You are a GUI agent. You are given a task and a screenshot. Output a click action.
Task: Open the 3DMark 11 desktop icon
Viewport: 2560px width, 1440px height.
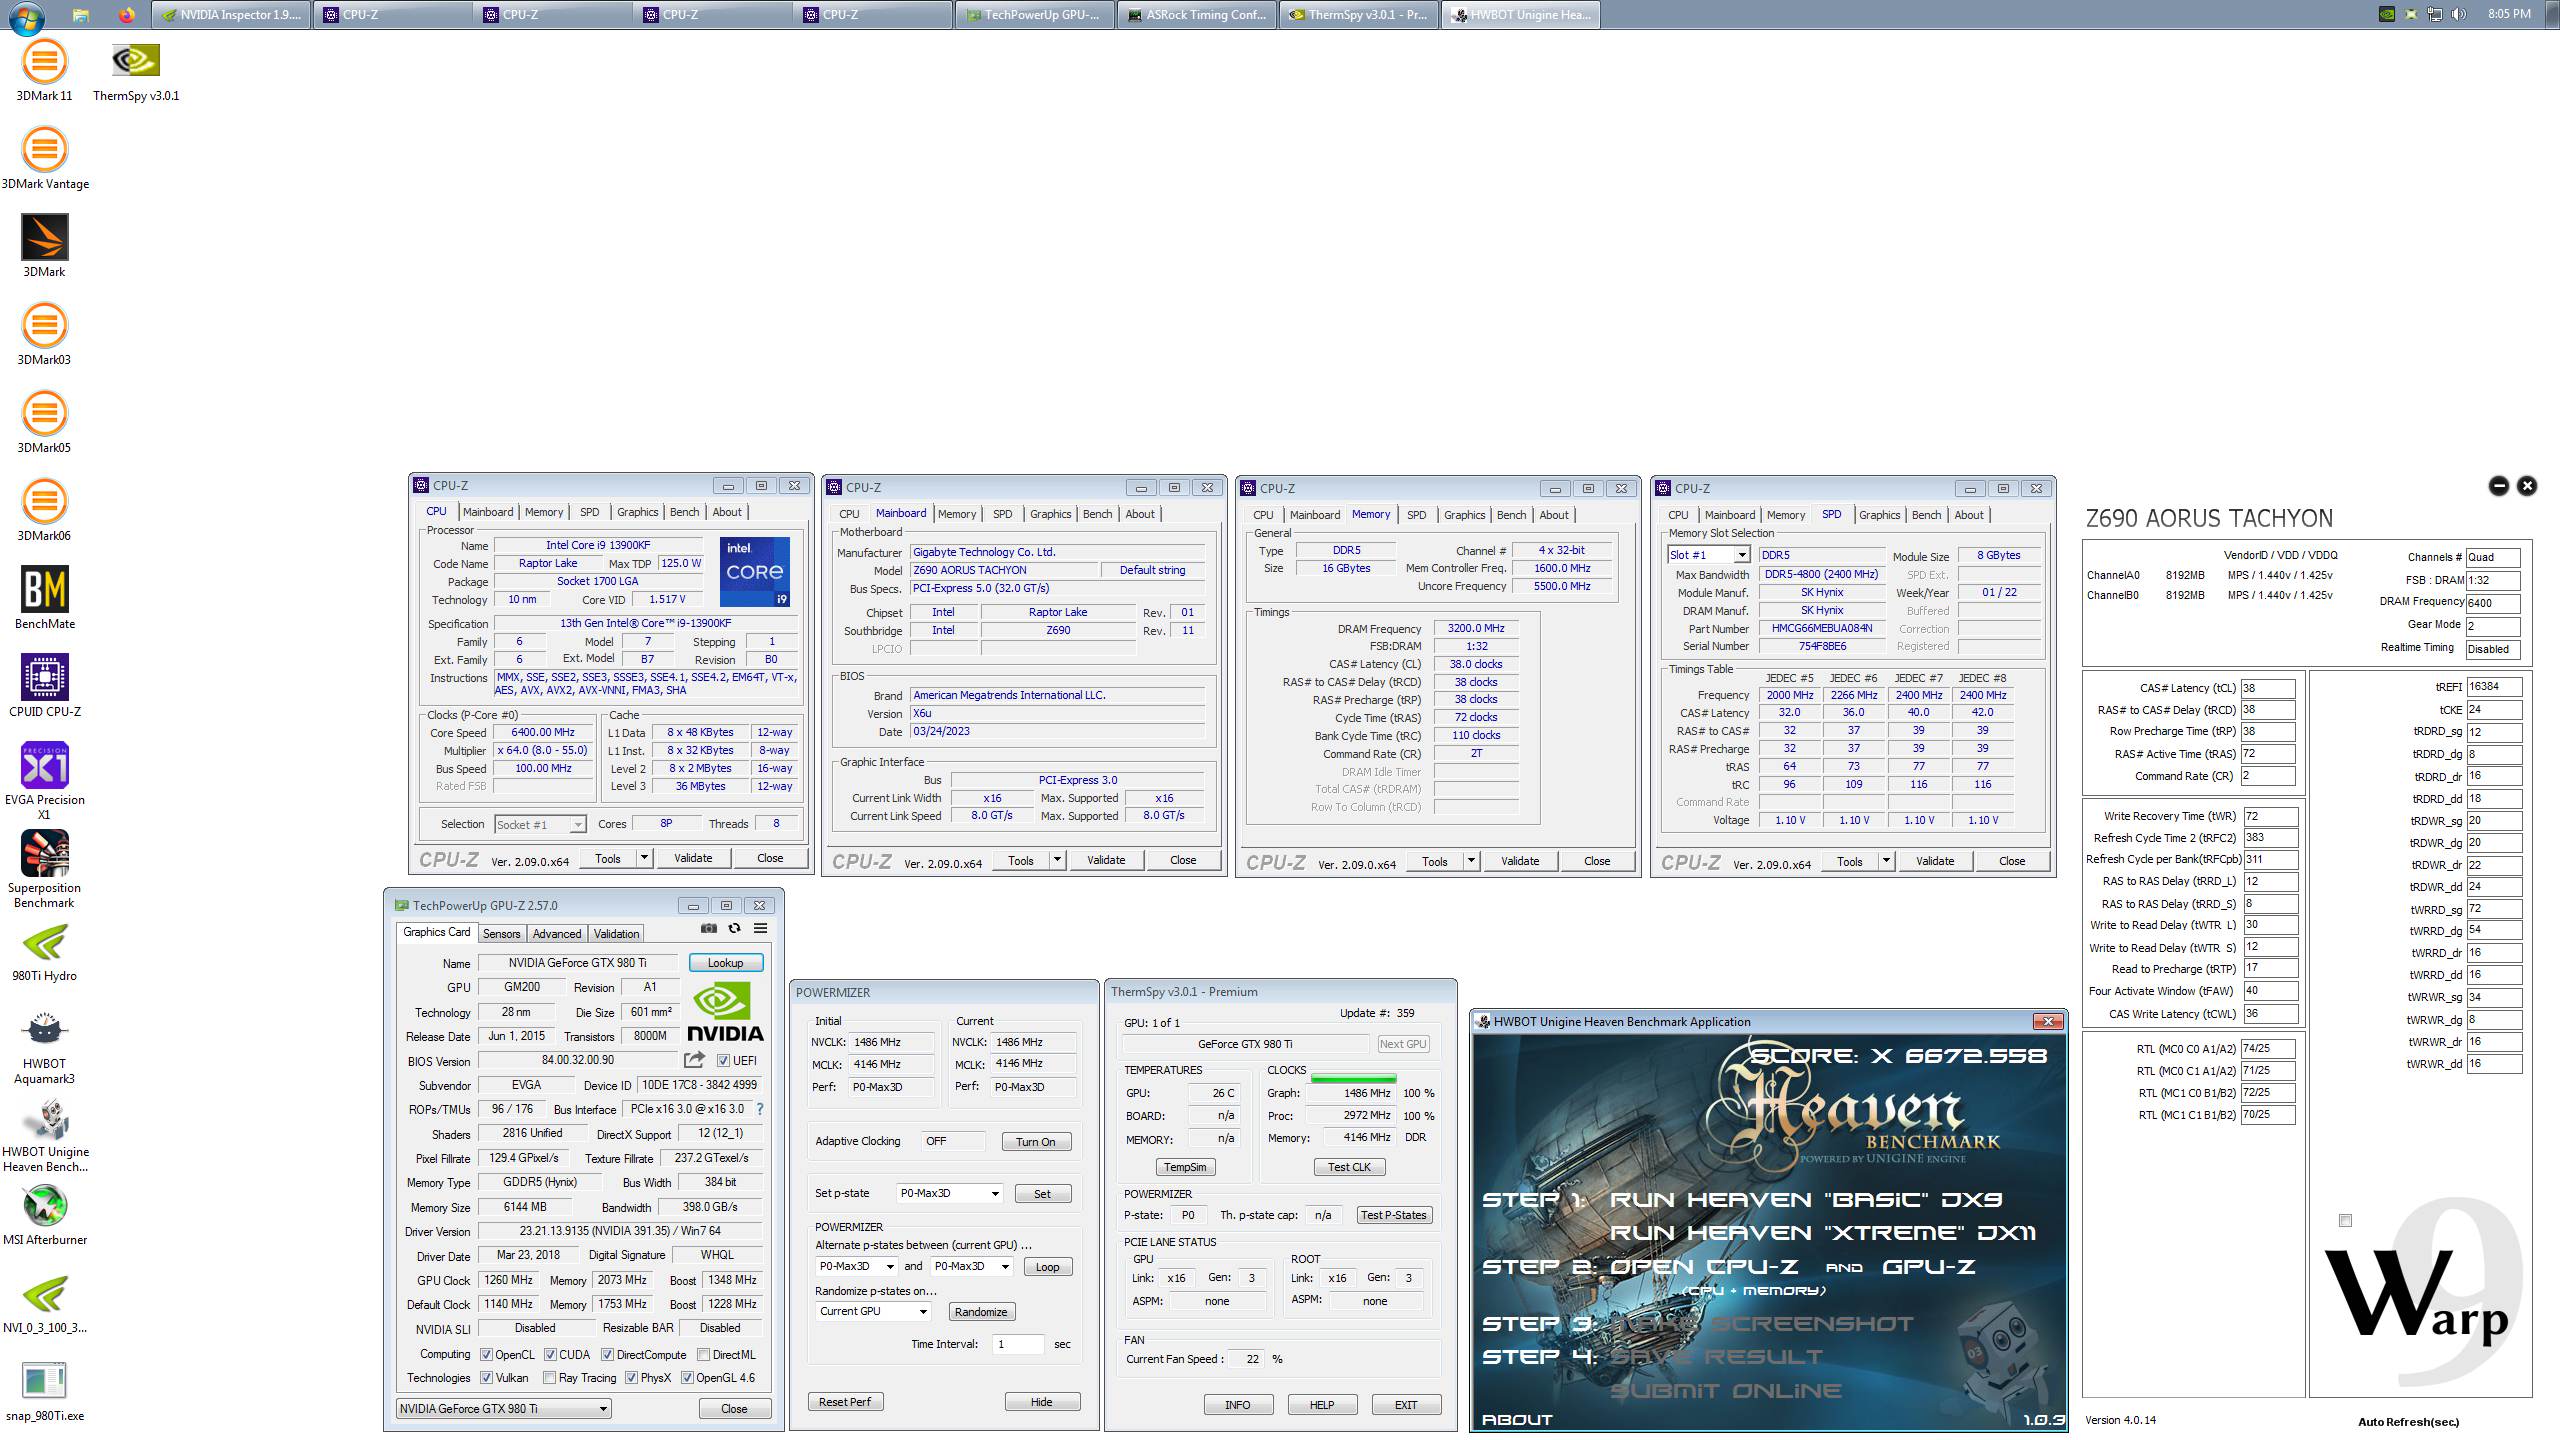(44, 71)
